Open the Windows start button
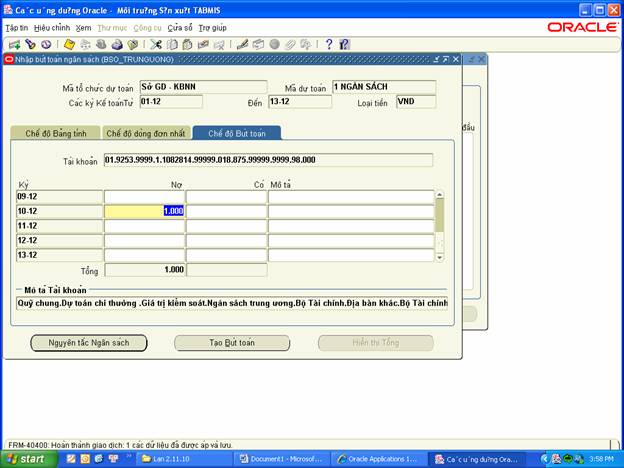The image size is (624, 468). pos(29,459)
